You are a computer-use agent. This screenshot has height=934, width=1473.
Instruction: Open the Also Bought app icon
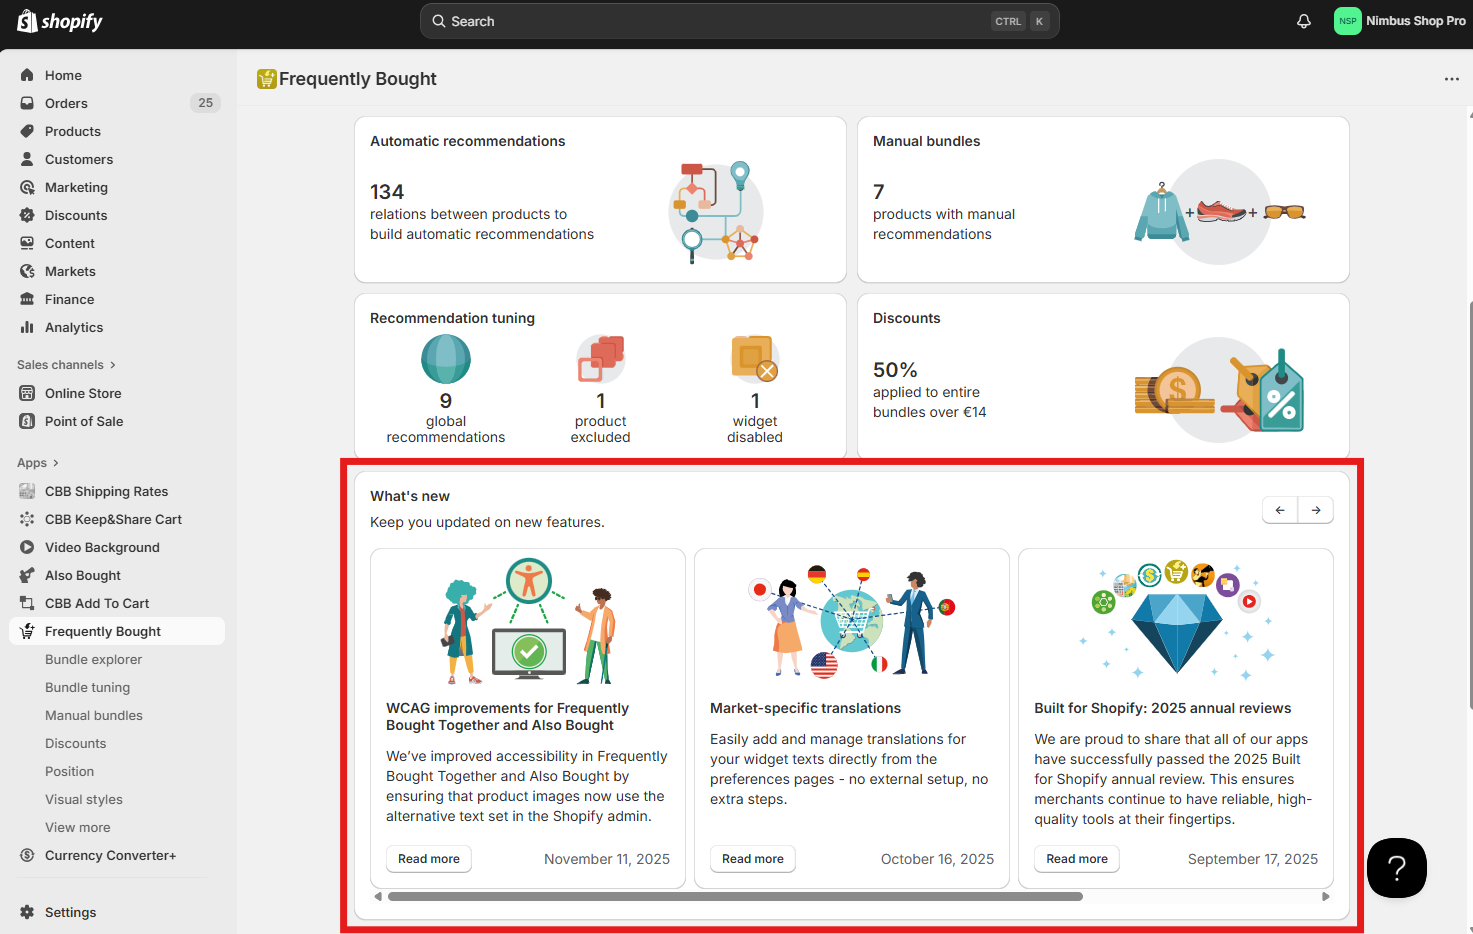coord(27,575)
